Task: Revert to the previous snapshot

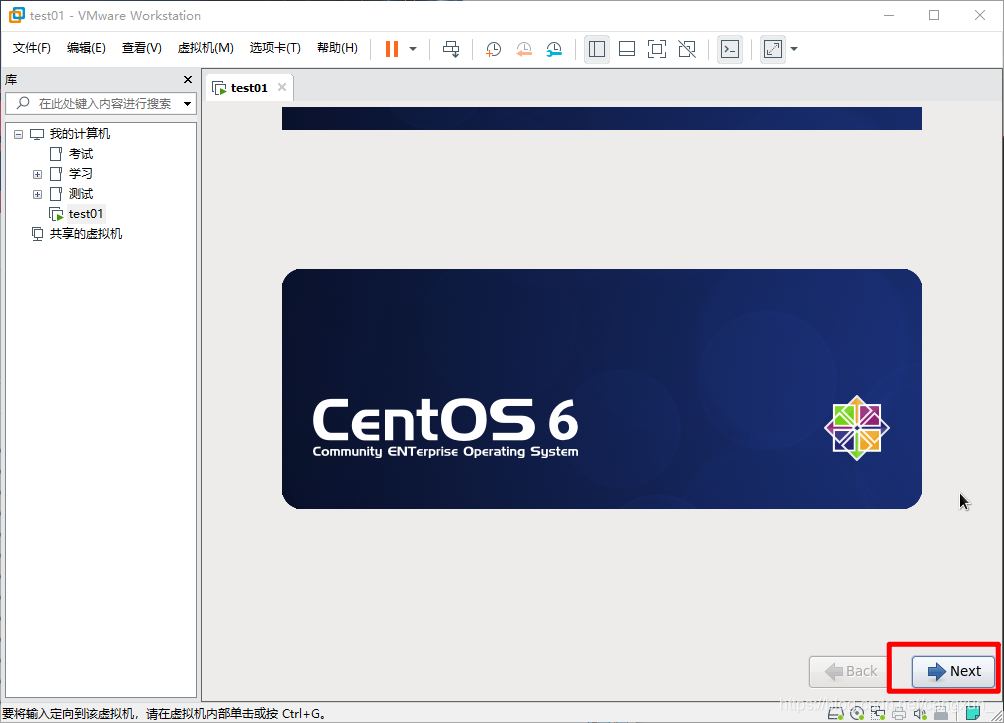Action: [524, 49]
